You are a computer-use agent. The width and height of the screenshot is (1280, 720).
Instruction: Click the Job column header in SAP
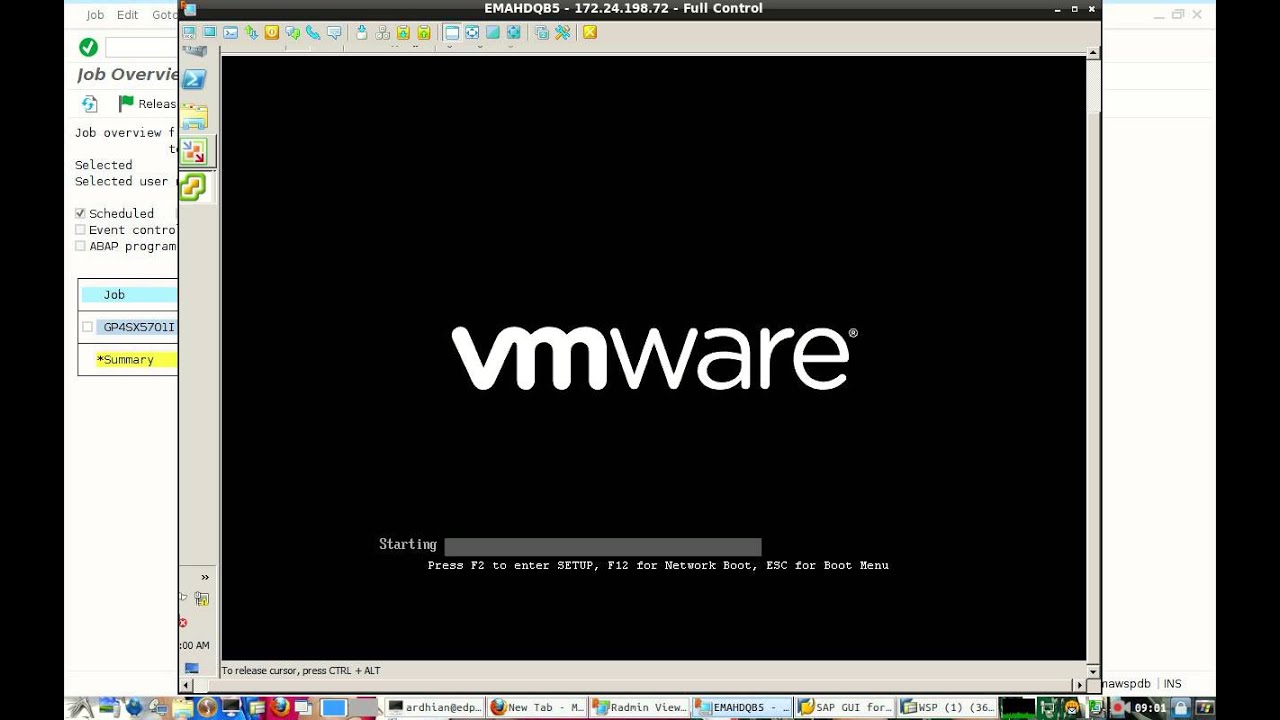(x=129, y=295)
